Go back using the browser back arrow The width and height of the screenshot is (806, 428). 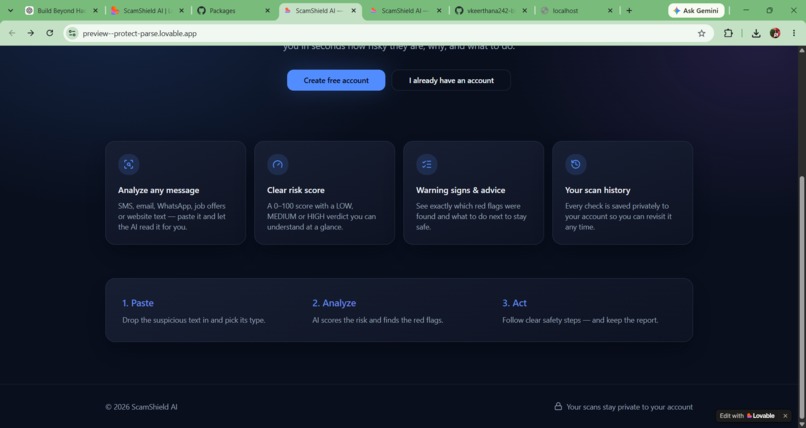coord(12,33)
